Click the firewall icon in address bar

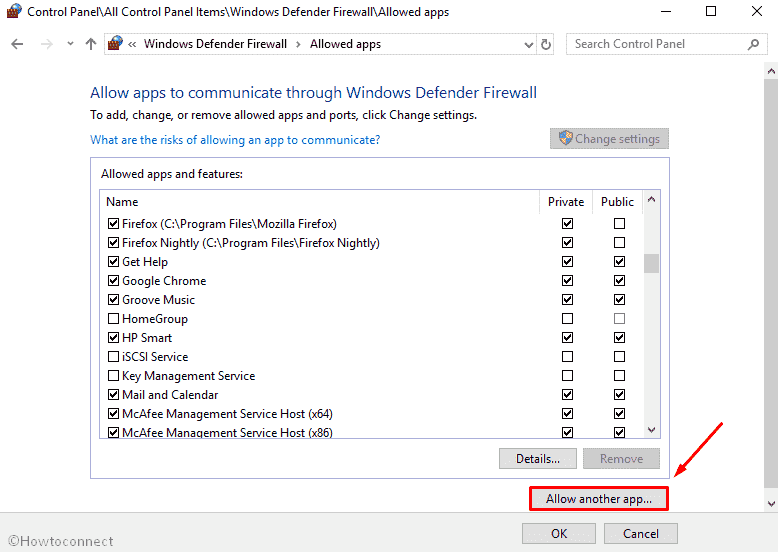pyautogui.click(x=115, y=43)
